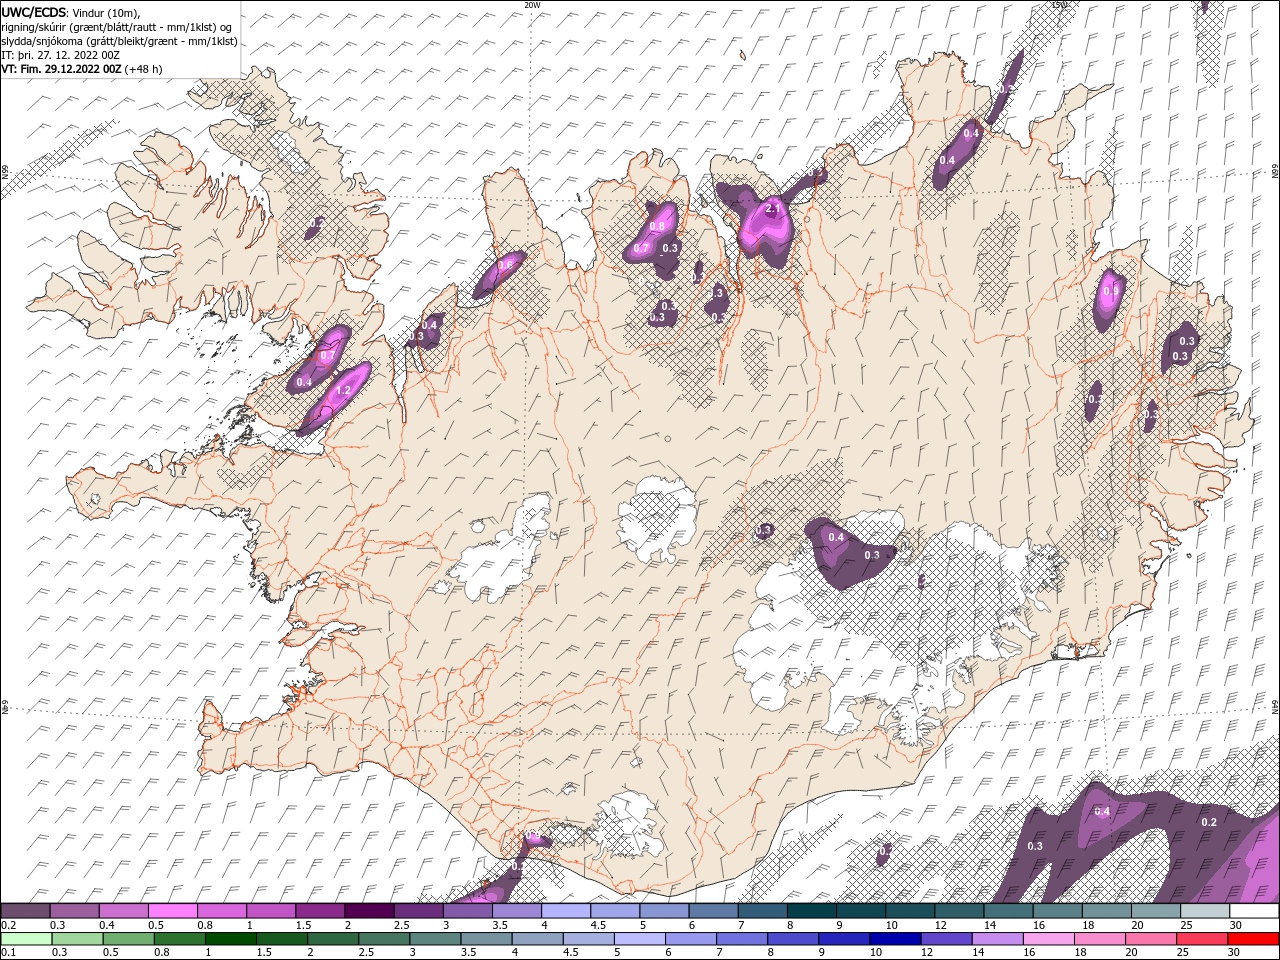Click the '20W' longitude label
This screenshot has height=960, width=1280.
pyautogui.click(x=532, y=5)
